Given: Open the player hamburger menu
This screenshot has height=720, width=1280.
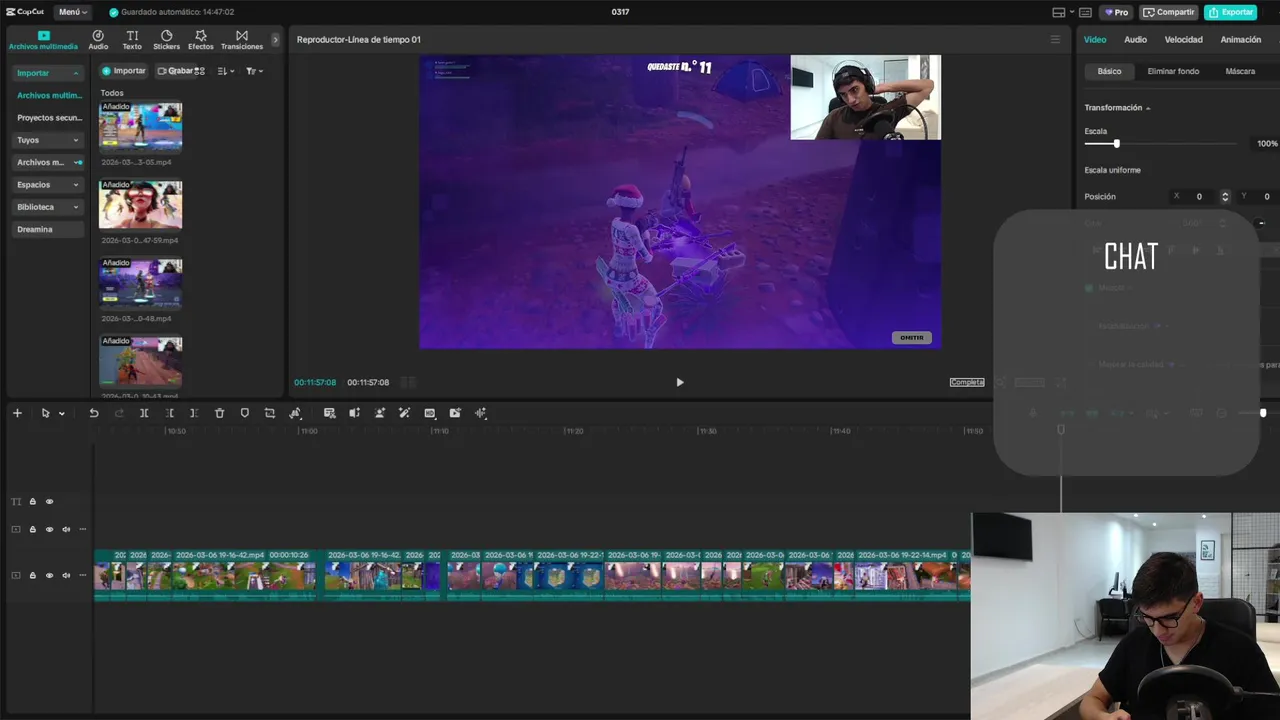Looking at the screenshot, I should point(1055,40).
